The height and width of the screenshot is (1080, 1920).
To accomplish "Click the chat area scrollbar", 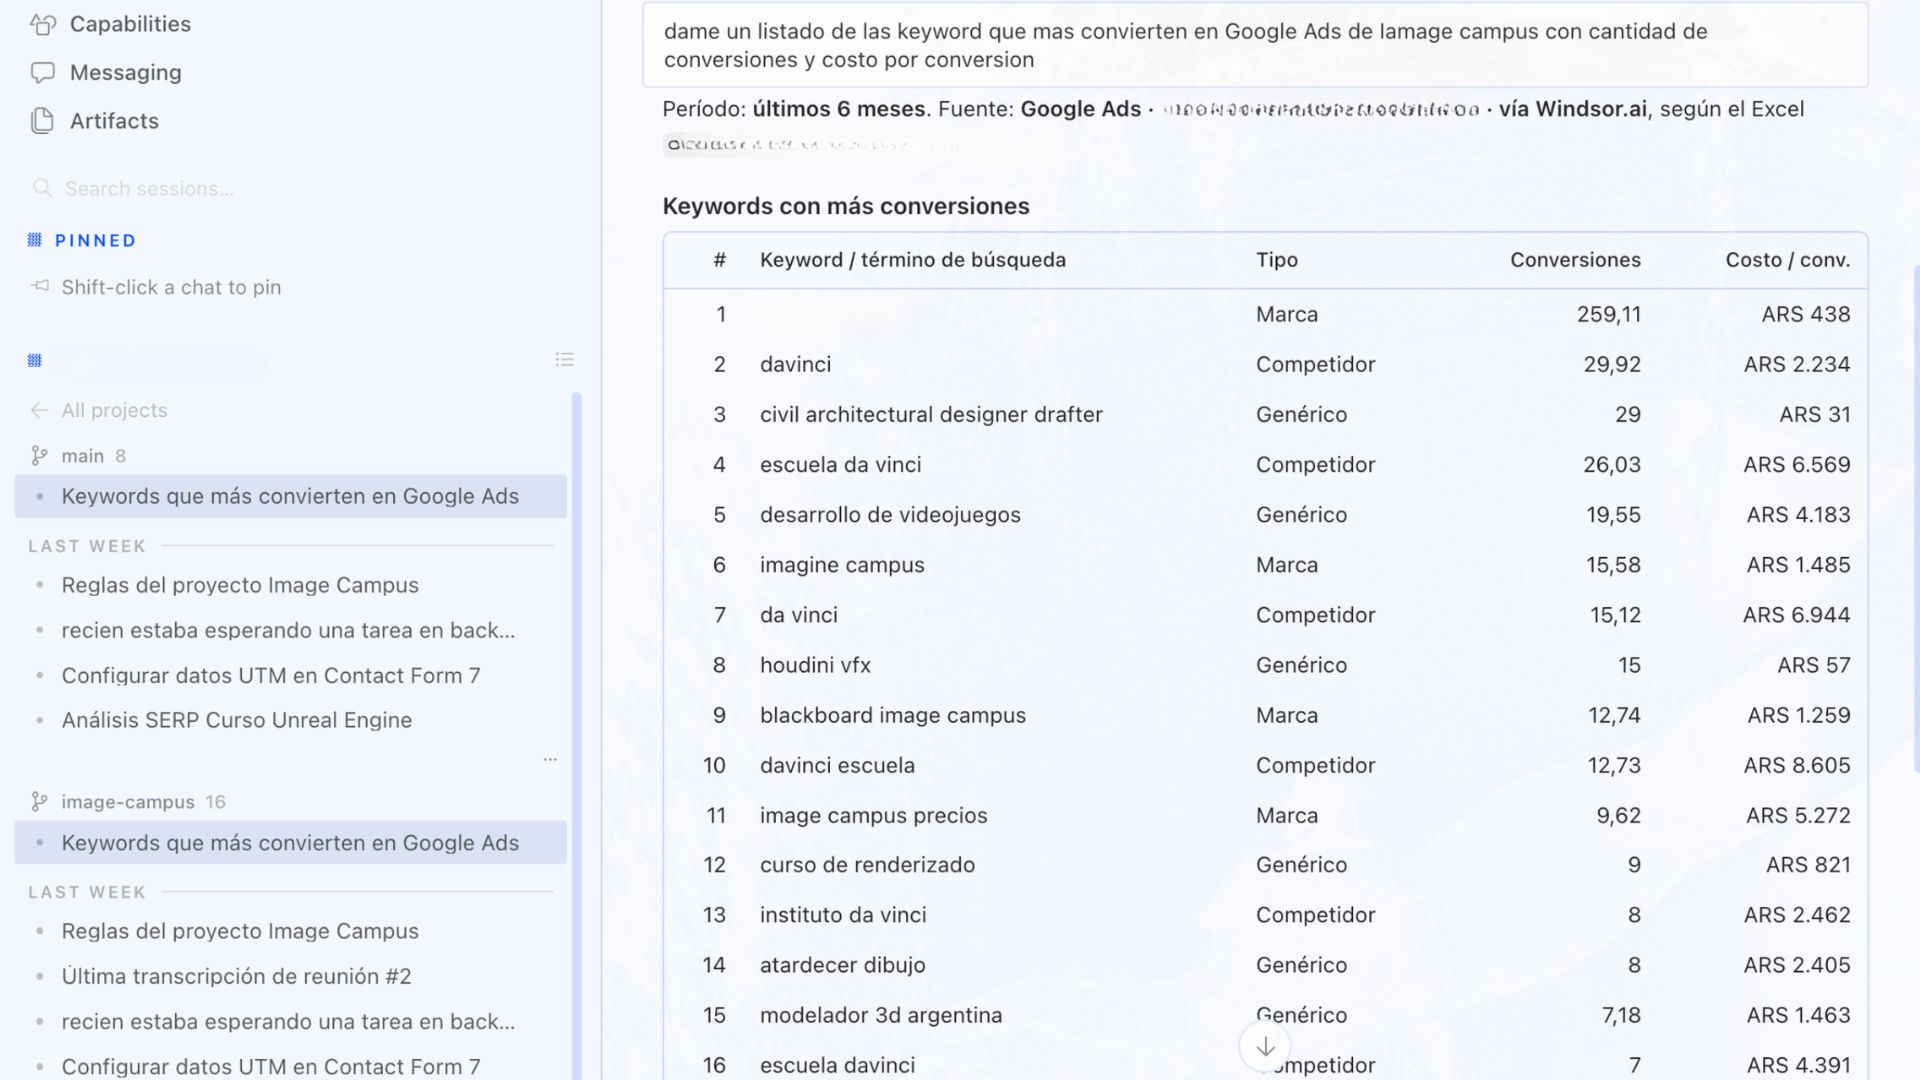I will 1916,520.
